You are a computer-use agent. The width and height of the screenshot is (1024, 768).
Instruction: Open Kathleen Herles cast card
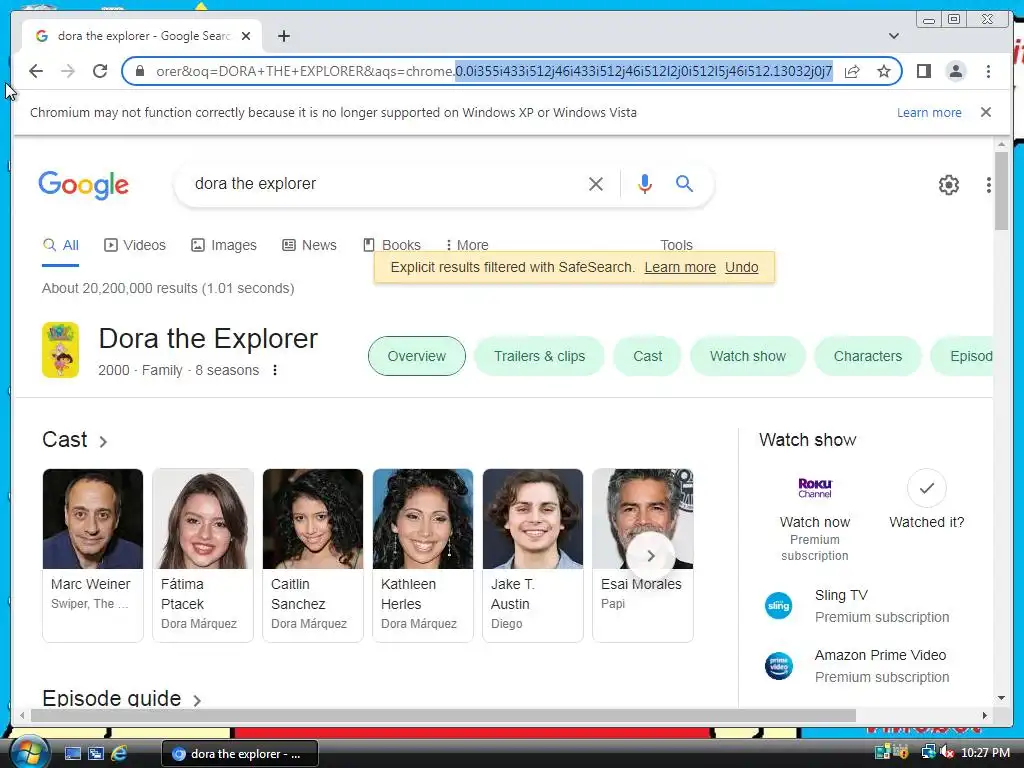point(423,555)
